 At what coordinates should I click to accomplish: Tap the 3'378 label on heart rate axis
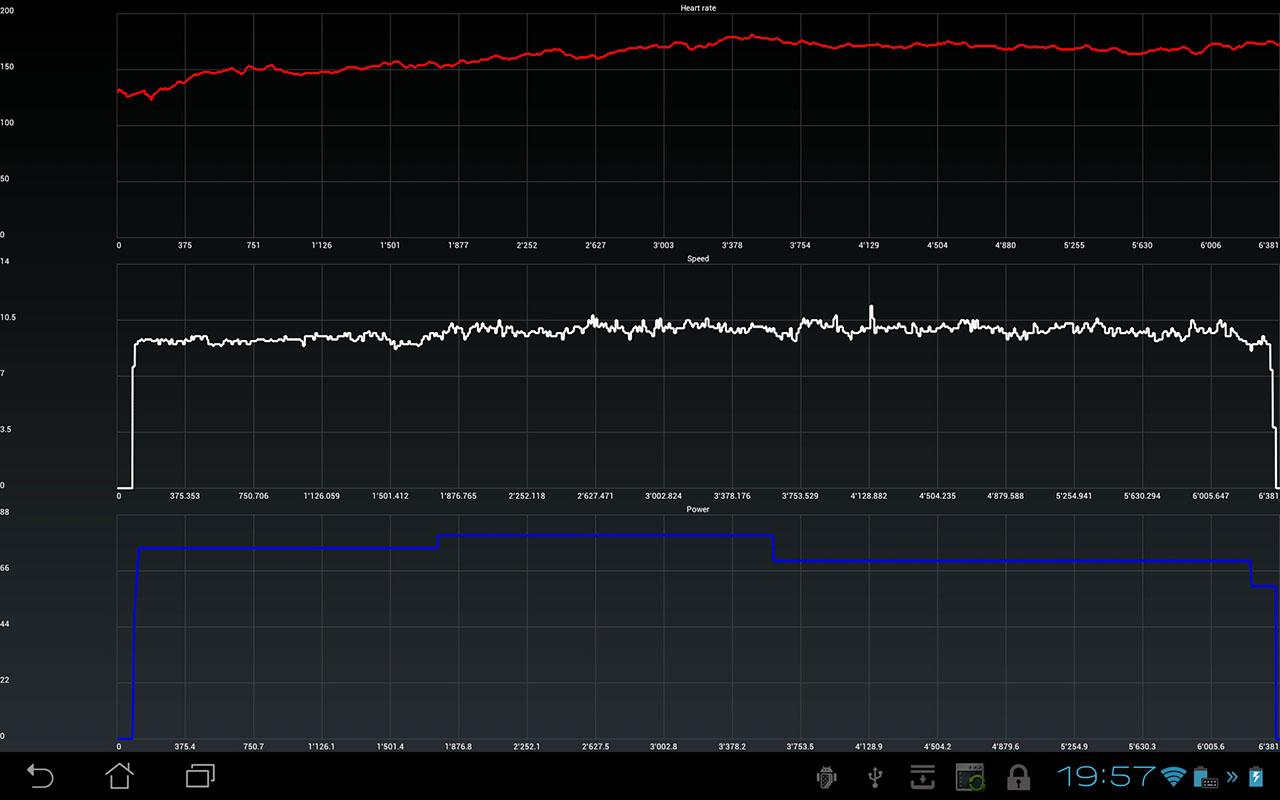pyautogui.click(x=732, y=245)
